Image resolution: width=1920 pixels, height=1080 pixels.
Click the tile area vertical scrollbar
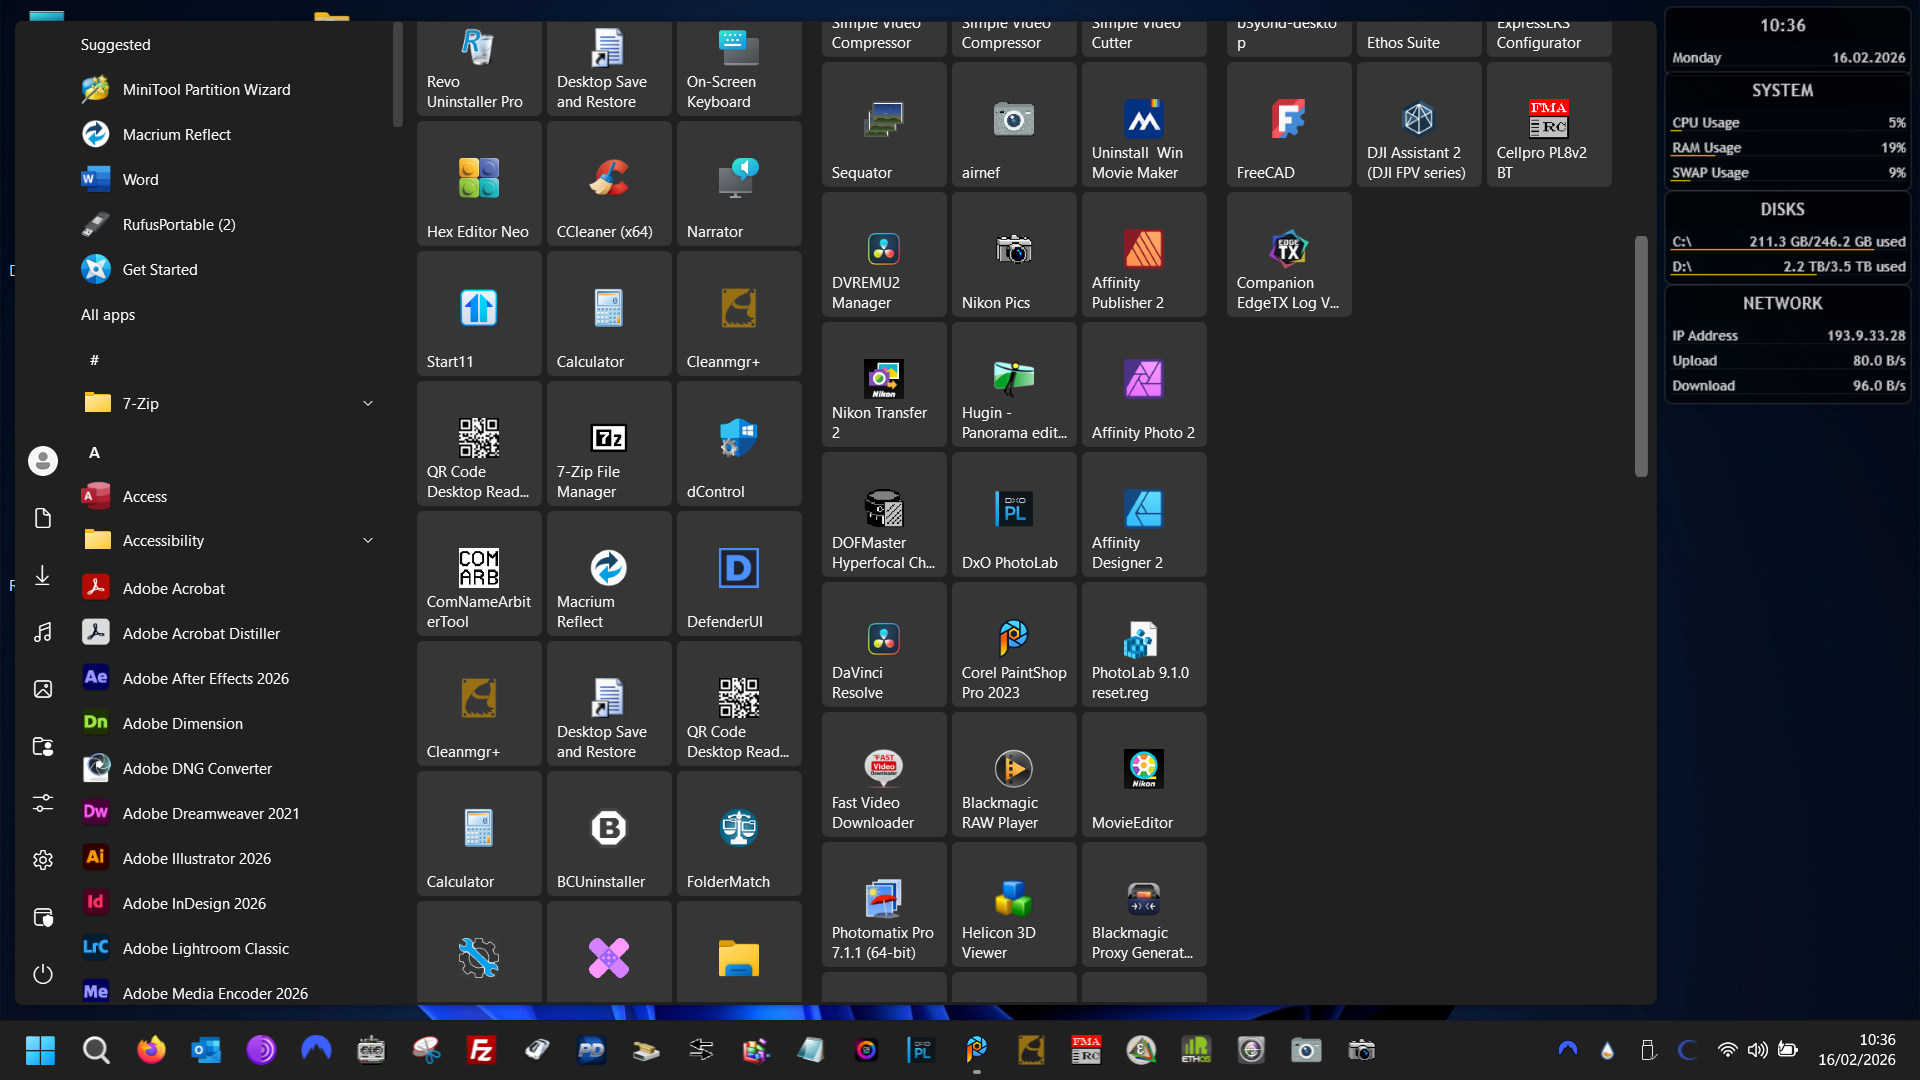(x=1640, y=356)
